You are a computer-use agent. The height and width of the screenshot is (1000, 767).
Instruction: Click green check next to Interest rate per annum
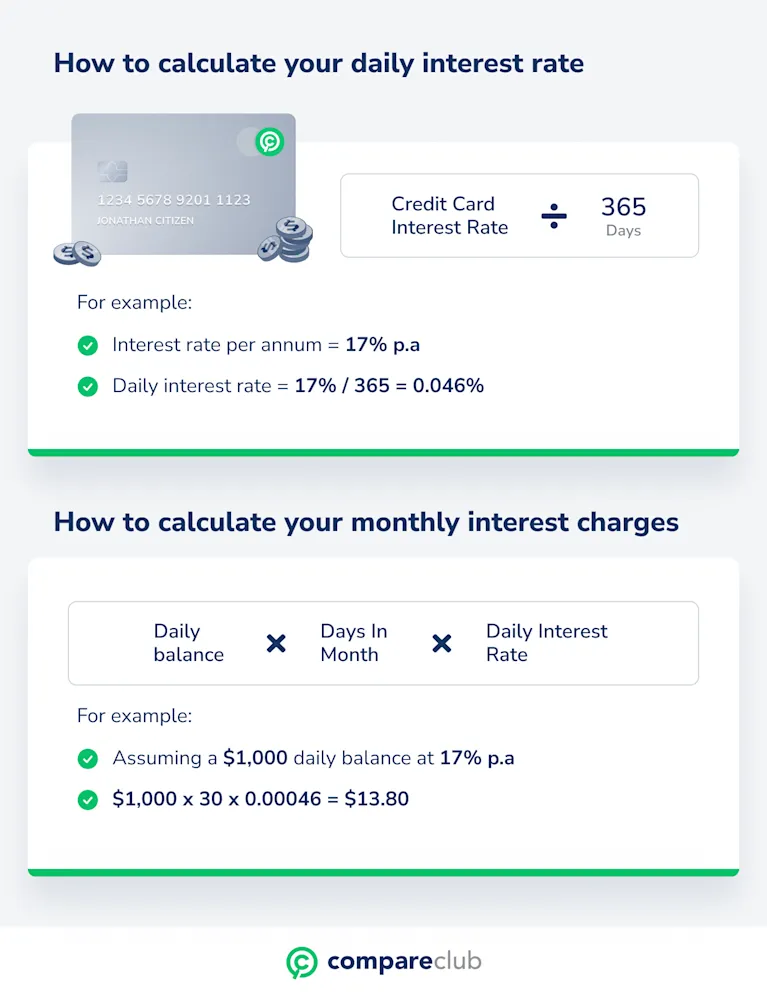pyautogui.click(x=87, y=346)
